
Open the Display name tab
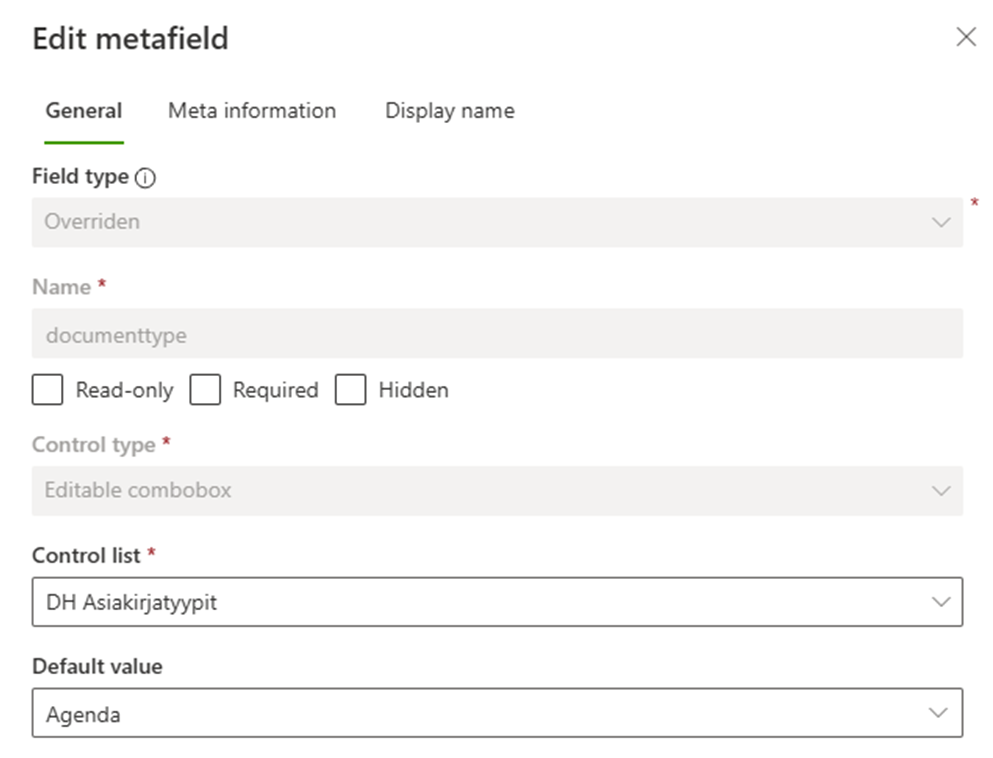point(449,111)
